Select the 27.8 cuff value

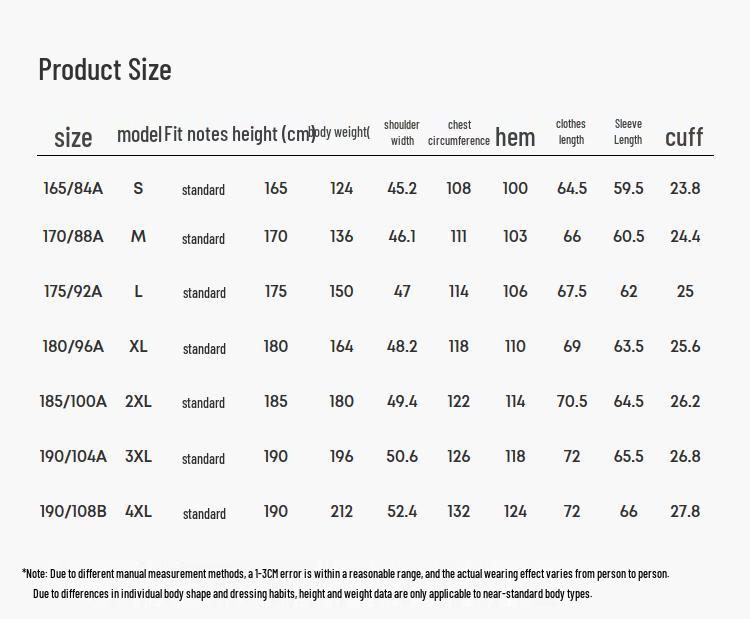pyautogui.click(x=685, y=512)
